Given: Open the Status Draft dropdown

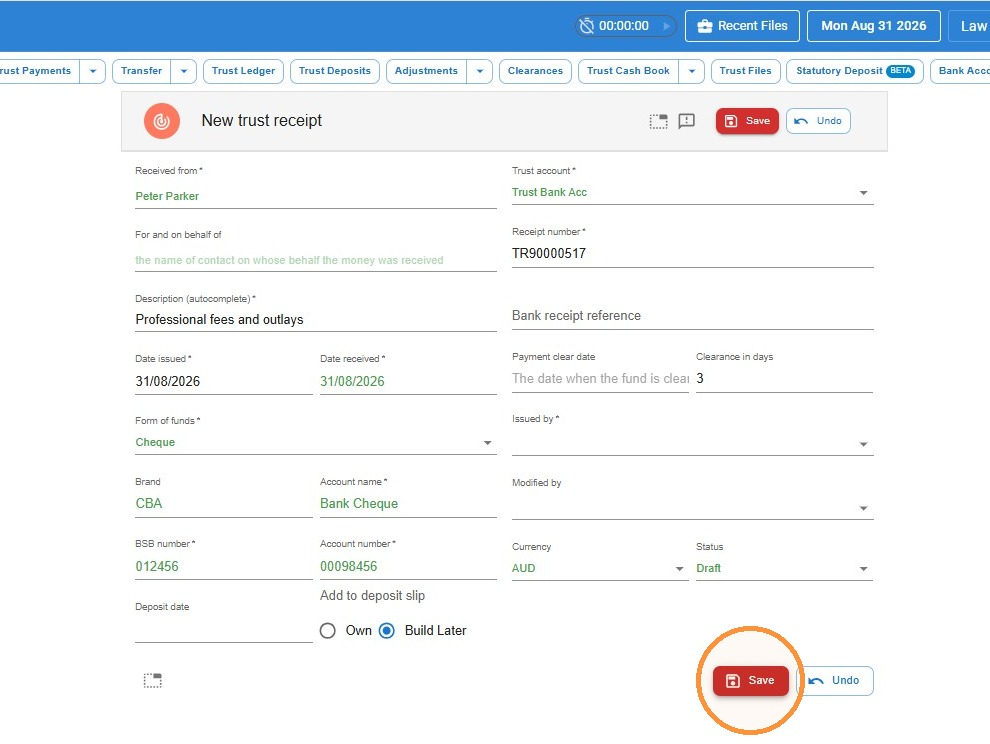Looking at the screenshot, I should (784, 568).
